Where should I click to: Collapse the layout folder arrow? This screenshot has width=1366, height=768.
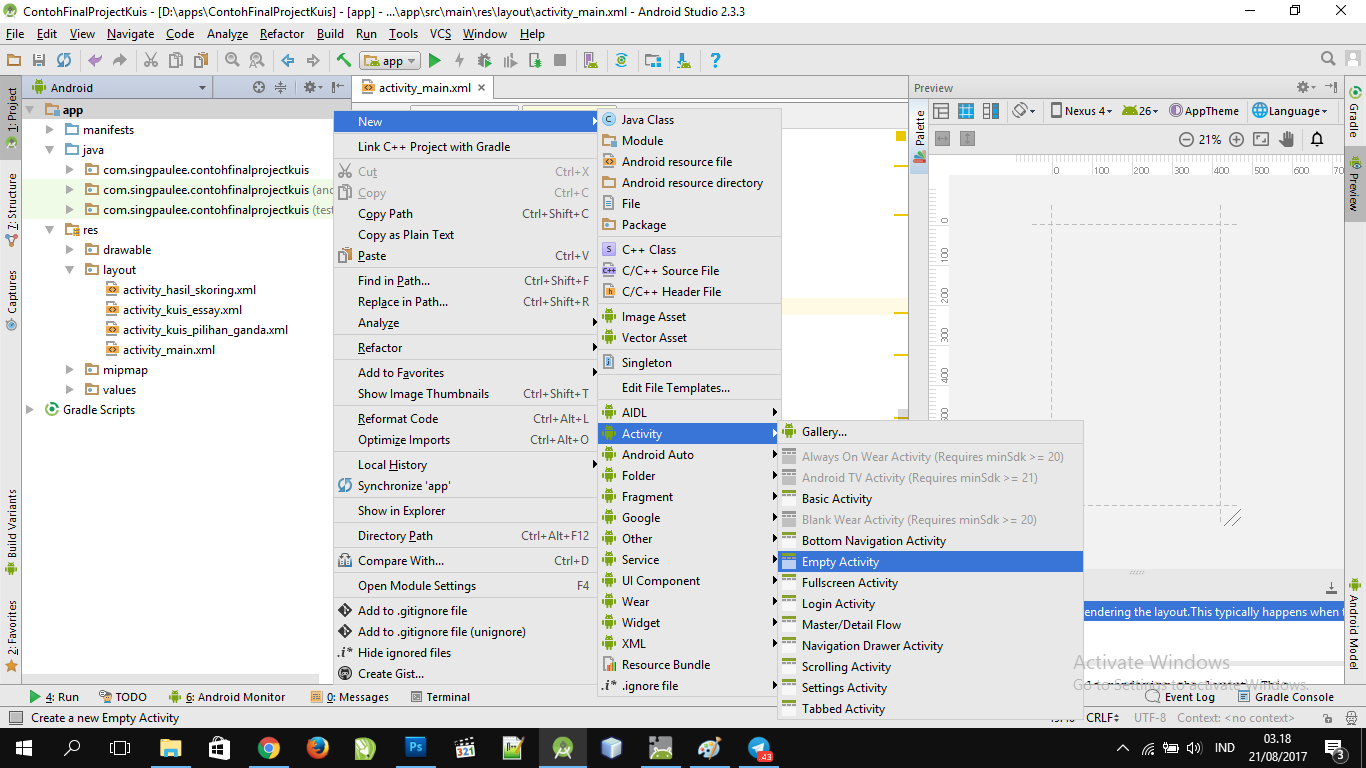(69, 270)
